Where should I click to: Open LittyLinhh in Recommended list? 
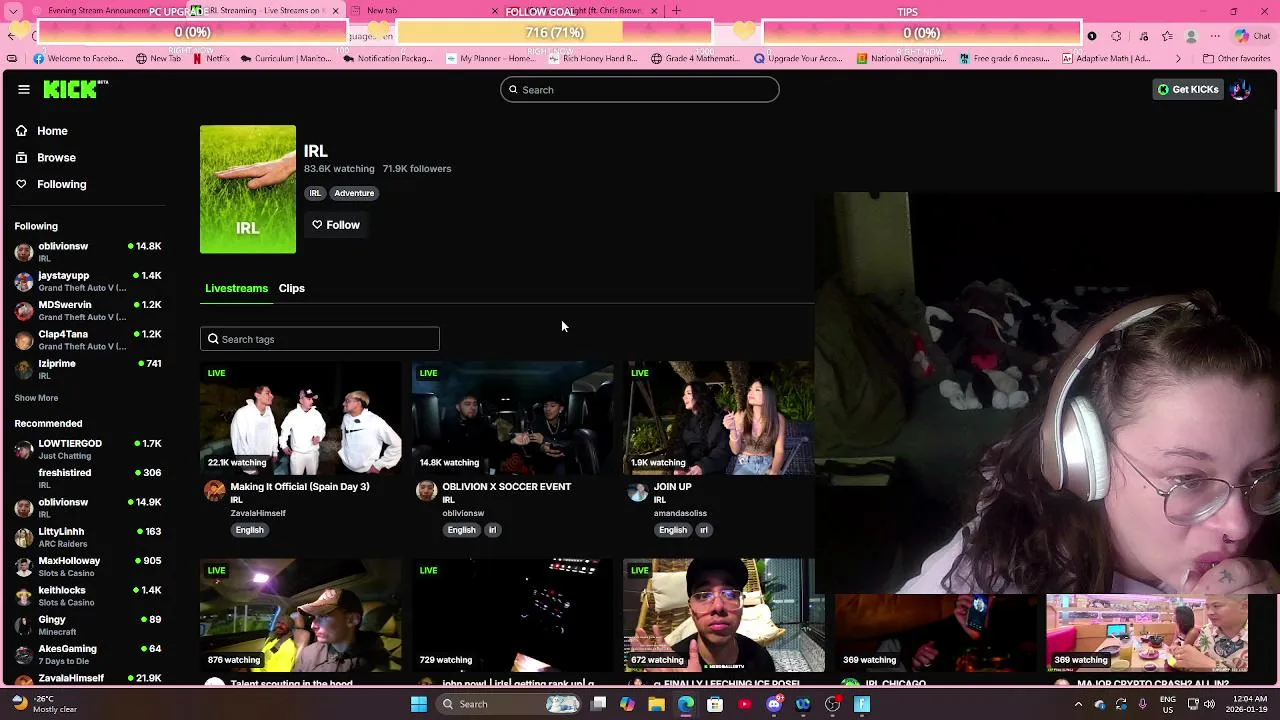[88, 537]
